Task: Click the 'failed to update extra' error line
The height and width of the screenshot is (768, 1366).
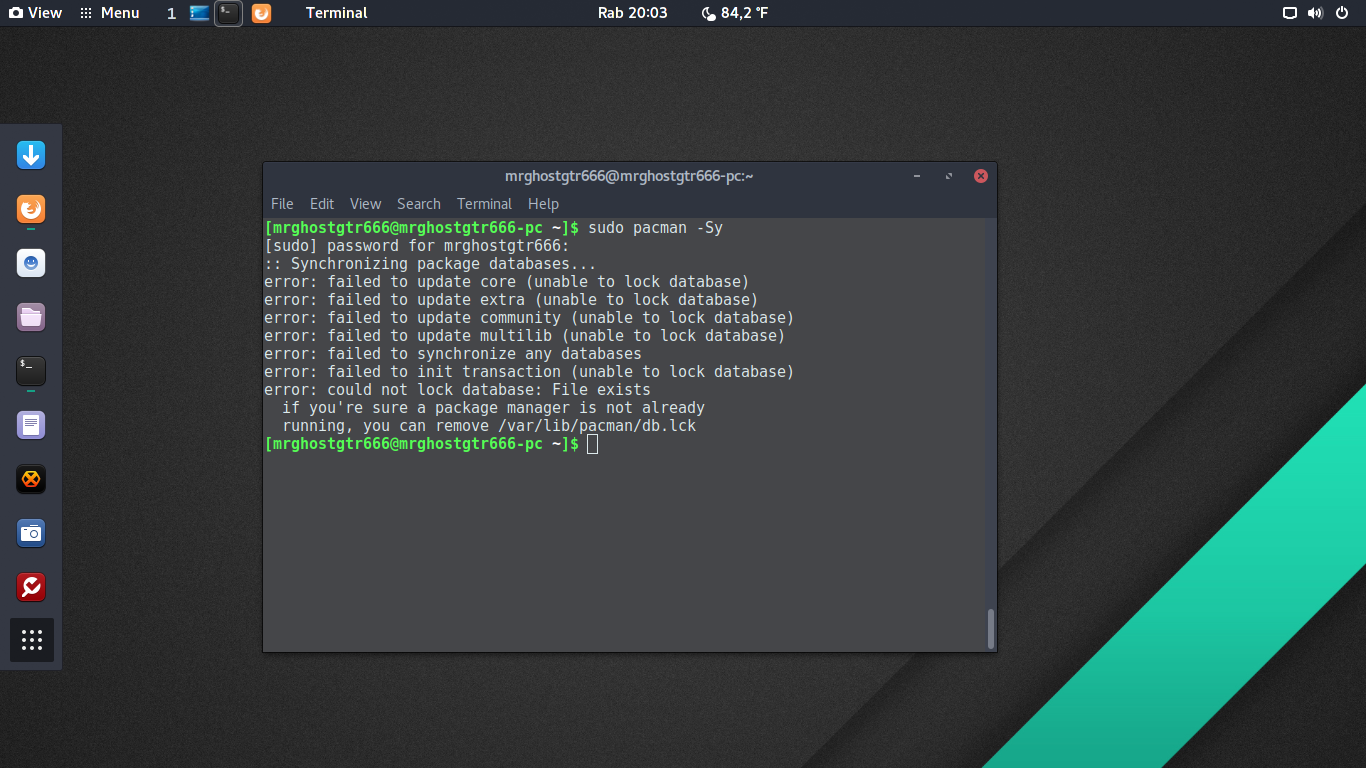Action: (511, 300)
